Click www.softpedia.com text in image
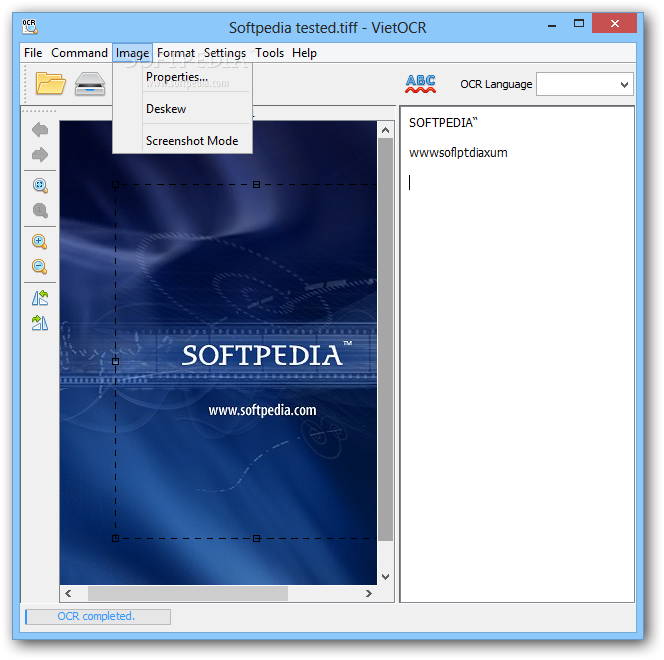This screenshot has height=660, width=664. pyautogui.click(x=262, y=410)
